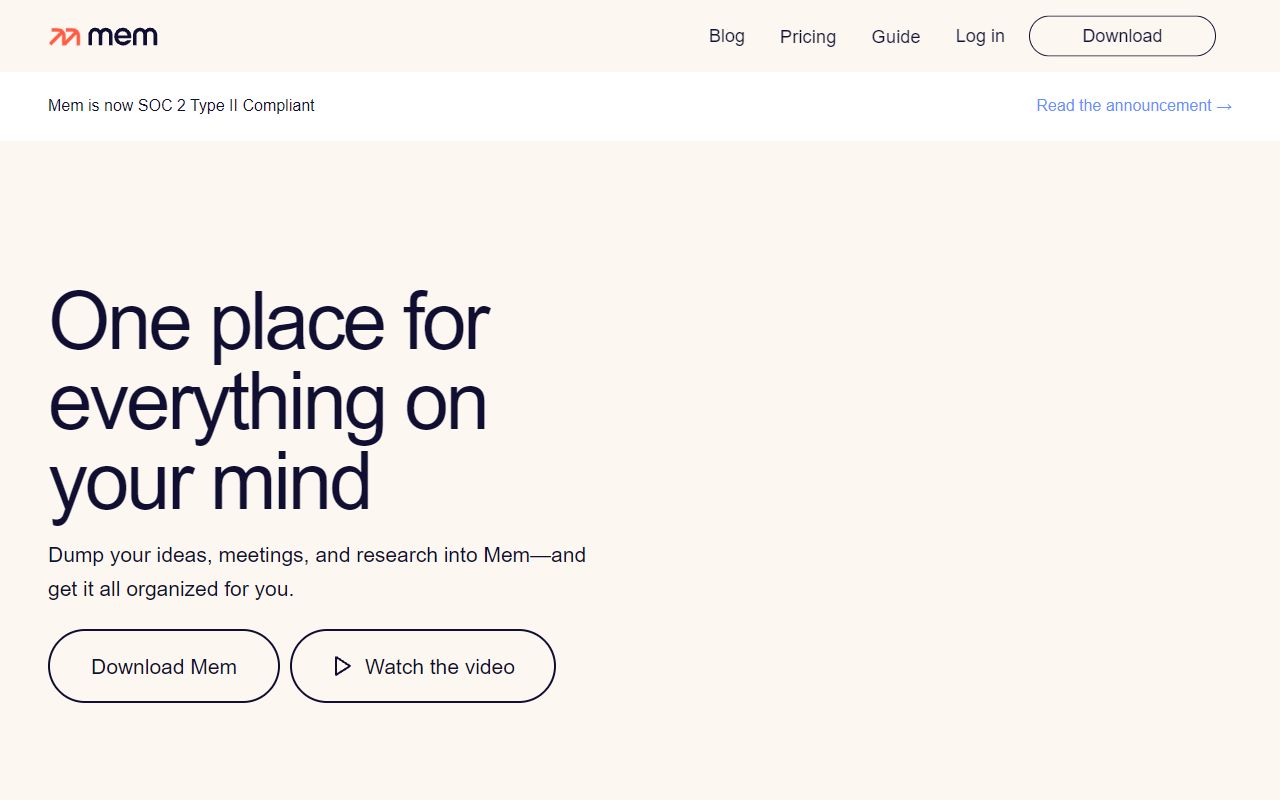Image resolution: width=1280 pixels, height=800 pixels.
Task: Navigate to Pricing from the top navigation
Action: point(808,36)
